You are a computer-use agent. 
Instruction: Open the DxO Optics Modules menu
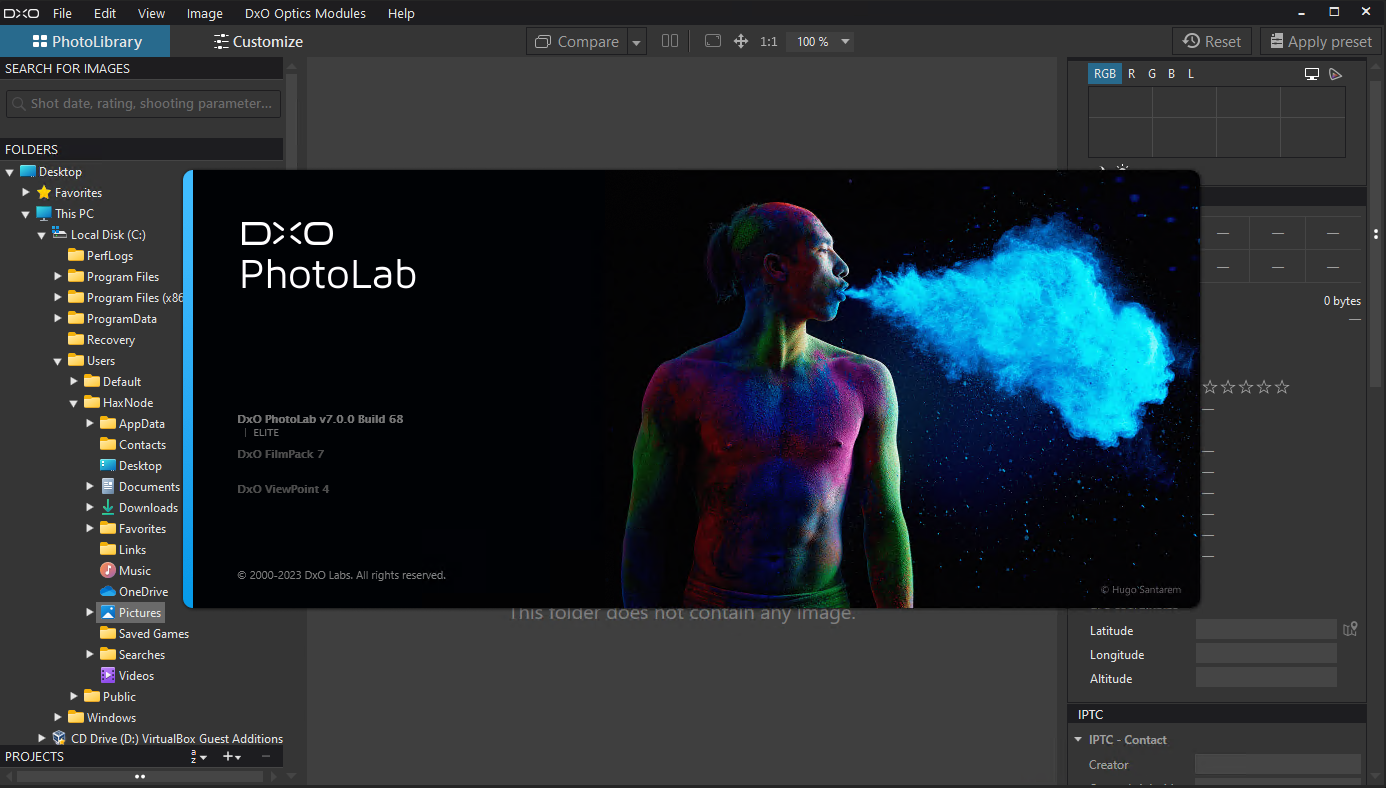pyautogui.click(x=305, y=13)
